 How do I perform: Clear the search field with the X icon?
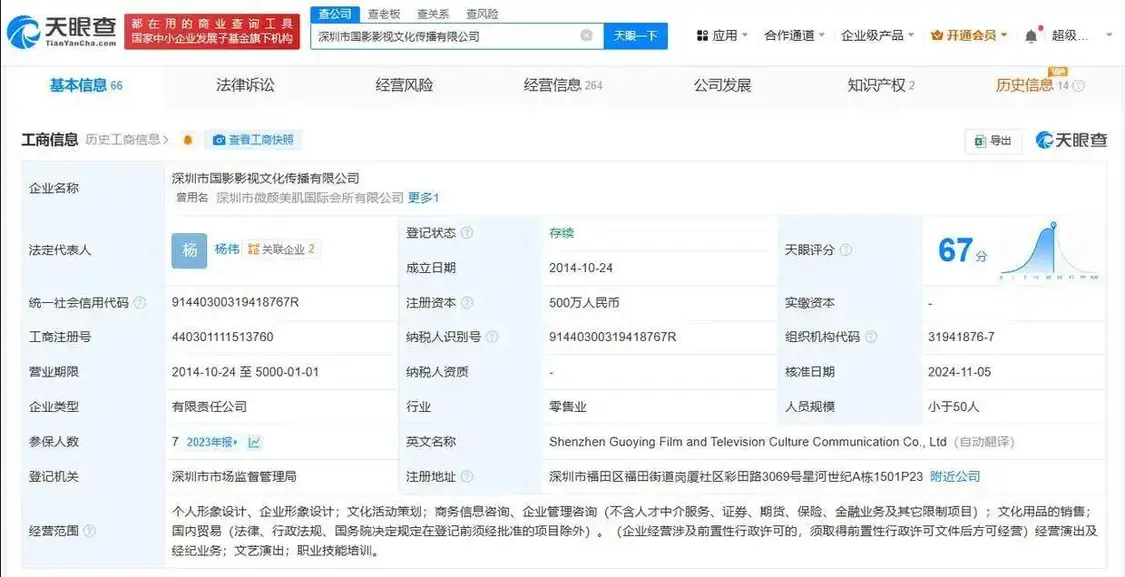586,35
